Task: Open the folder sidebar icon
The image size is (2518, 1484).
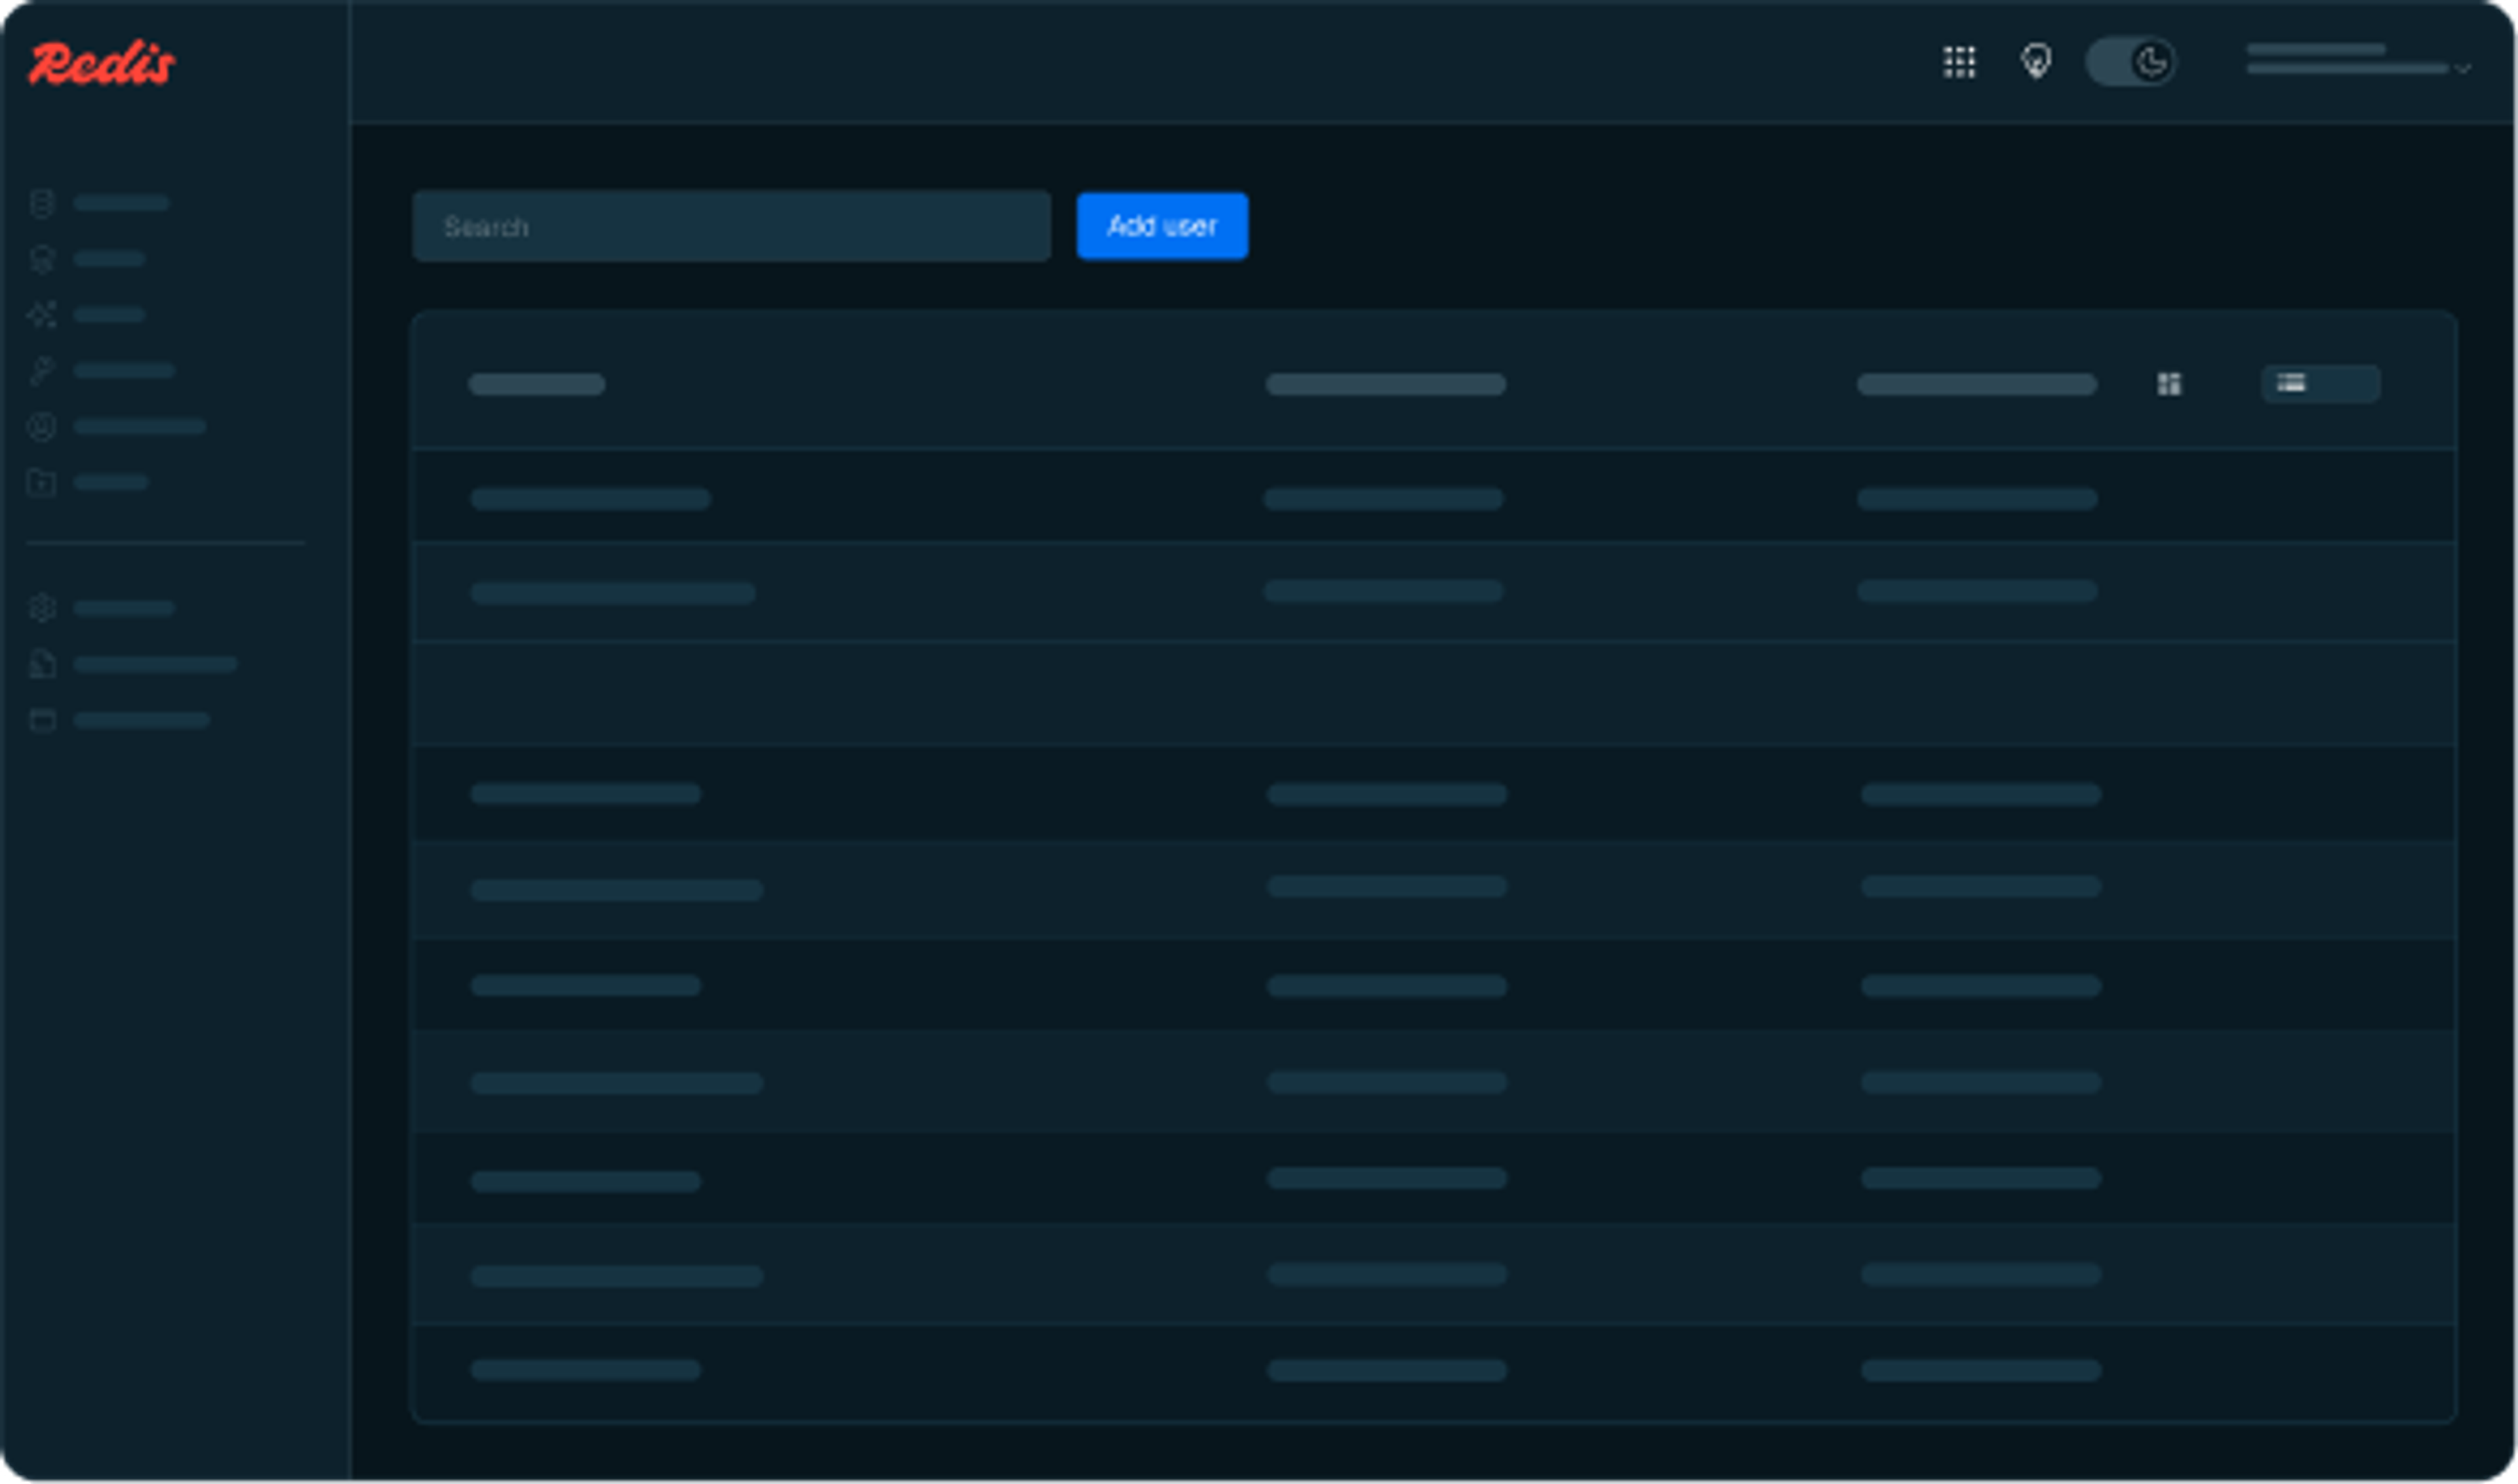Action: (41, 483)
